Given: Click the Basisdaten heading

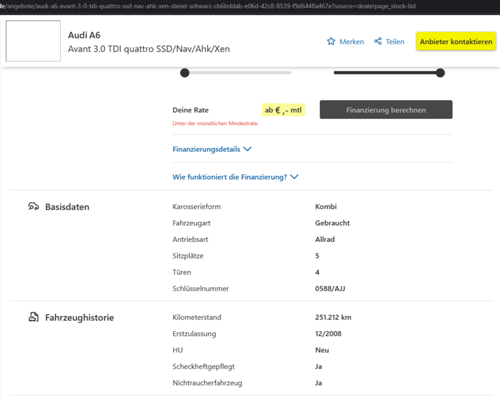Looking at the screenshot, I should point(67,207).
